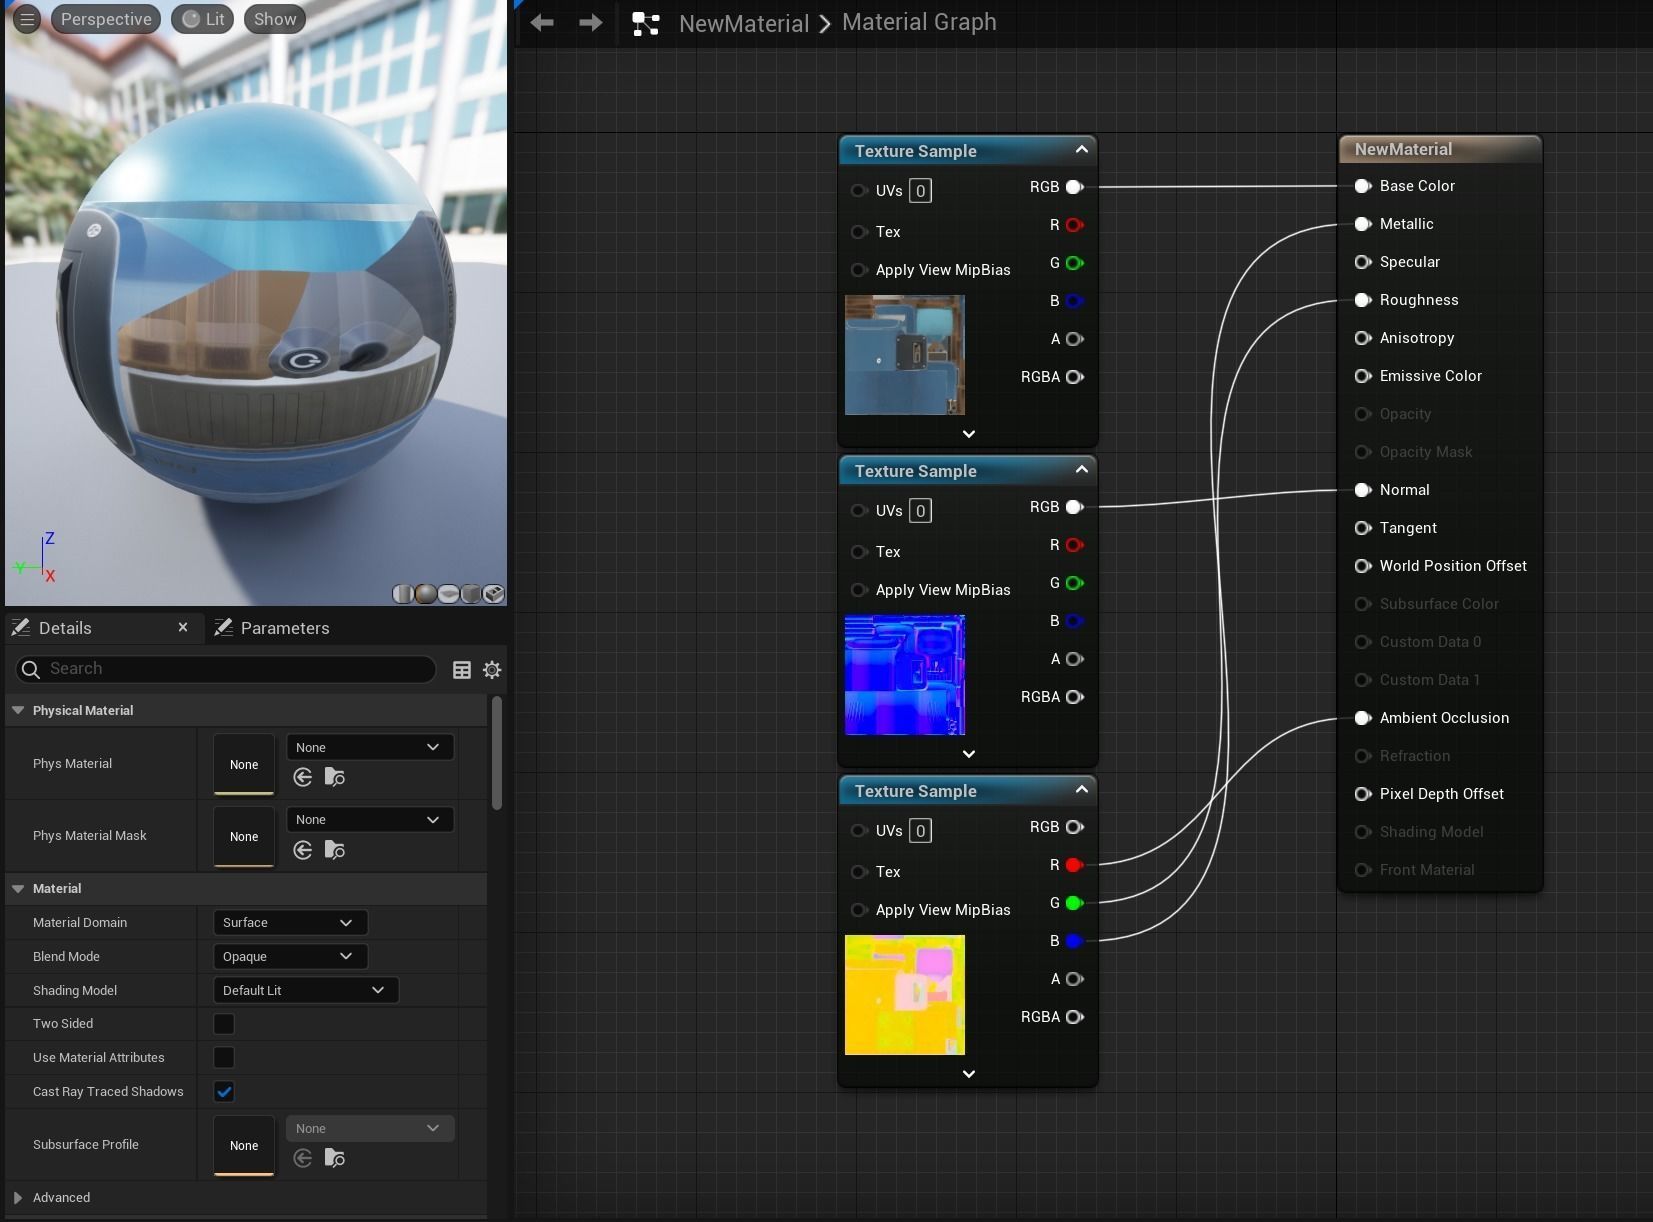The height and width of the screenshot is (1222, 1653).
Task: Click RGB output pin of first Texture Sample
Action: (1075, 187)
